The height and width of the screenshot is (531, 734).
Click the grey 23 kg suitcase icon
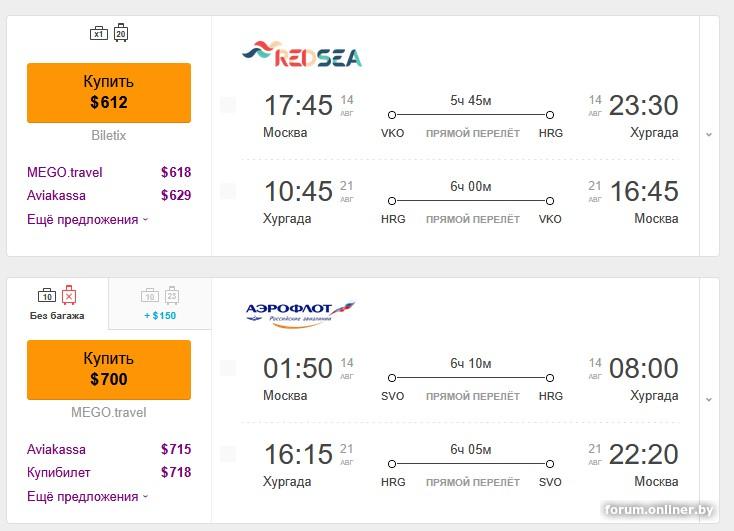pyautogui.click(x=171, y=295)
